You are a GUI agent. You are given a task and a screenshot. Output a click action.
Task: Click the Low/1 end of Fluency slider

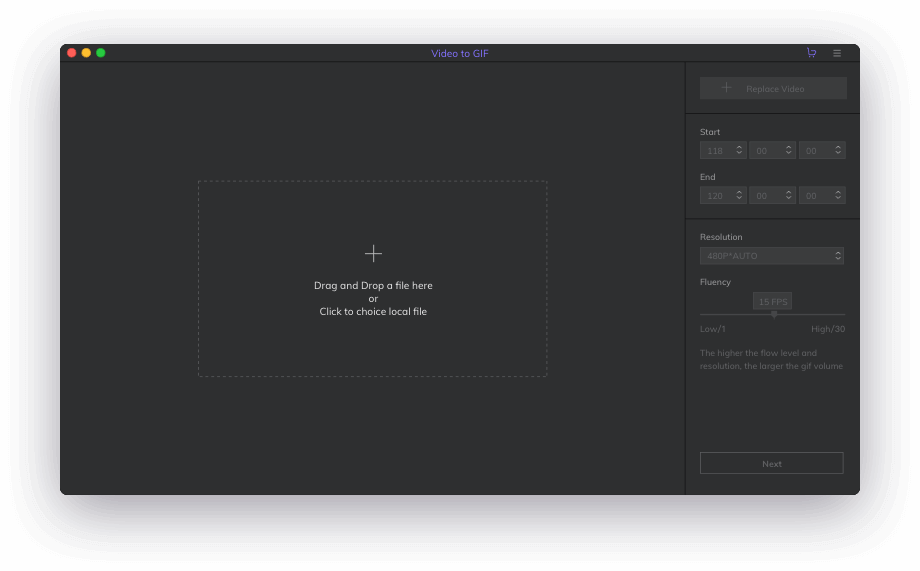[702, 315]
